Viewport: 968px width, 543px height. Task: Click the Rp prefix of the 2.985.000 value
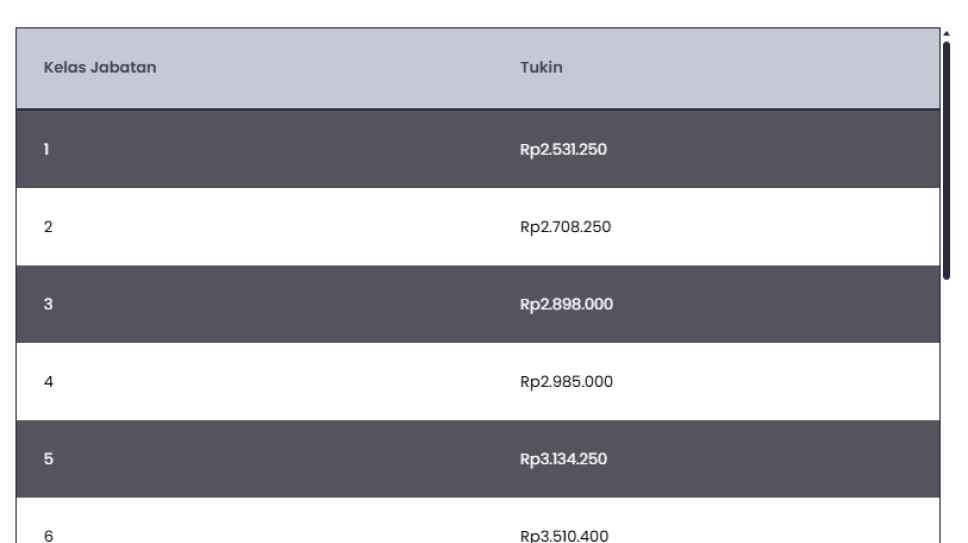pyautogui.click(x=529, y=382)
